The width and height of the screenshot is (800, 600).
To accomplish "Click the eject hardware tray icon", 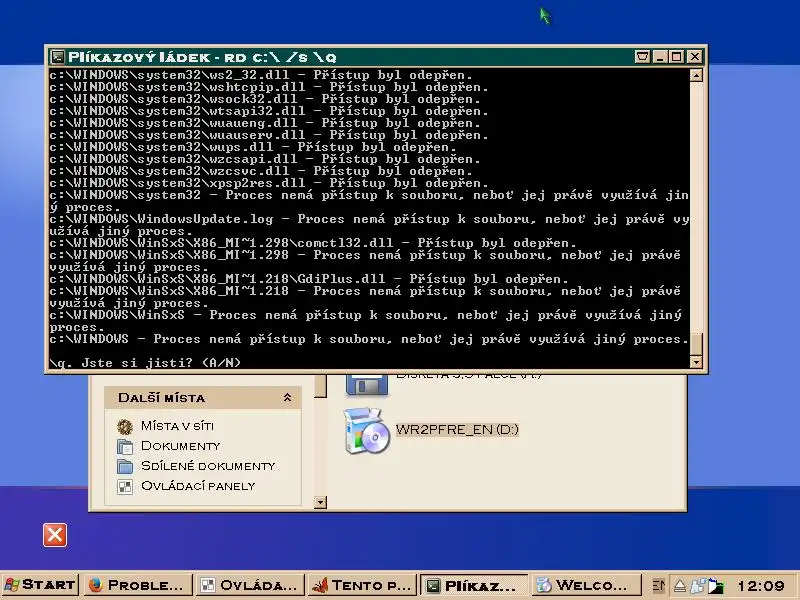I will [680, 586].
